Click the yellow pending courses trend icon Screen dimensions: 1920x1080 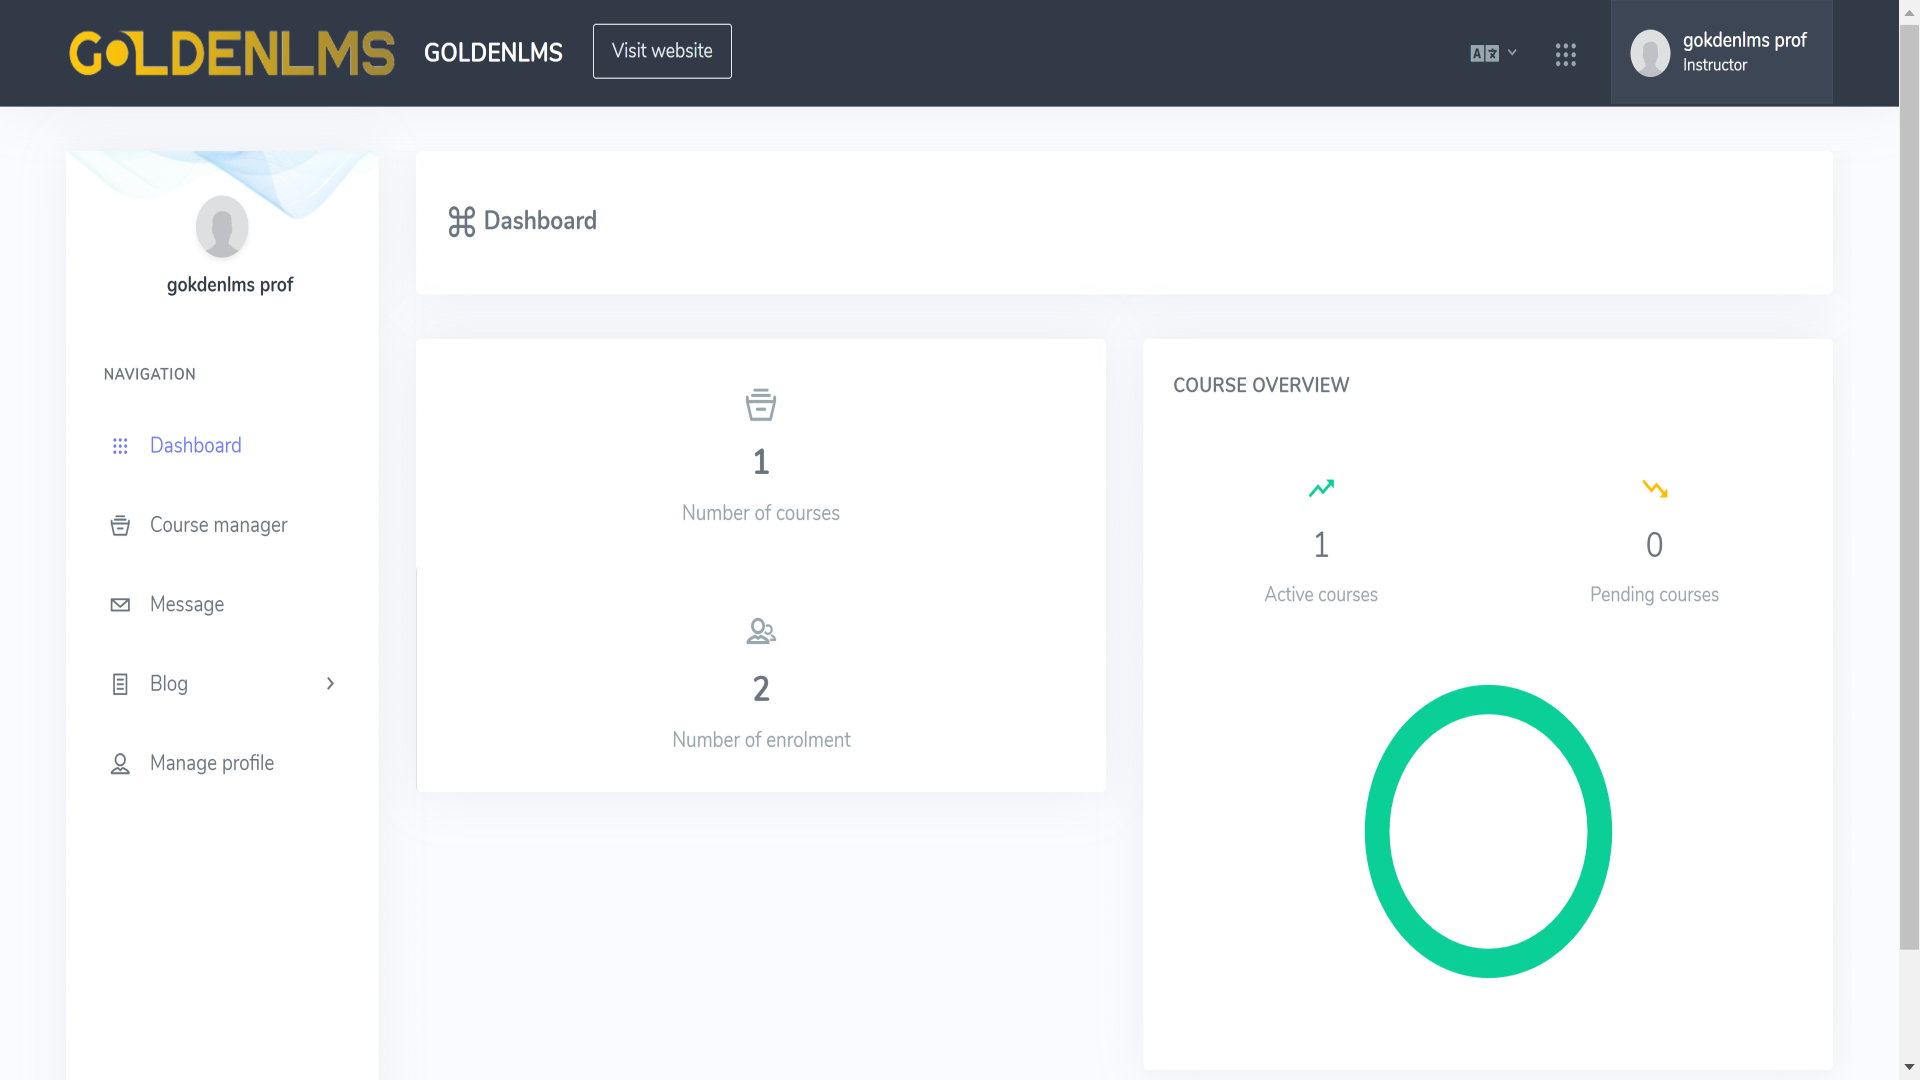coord(1655,489)
